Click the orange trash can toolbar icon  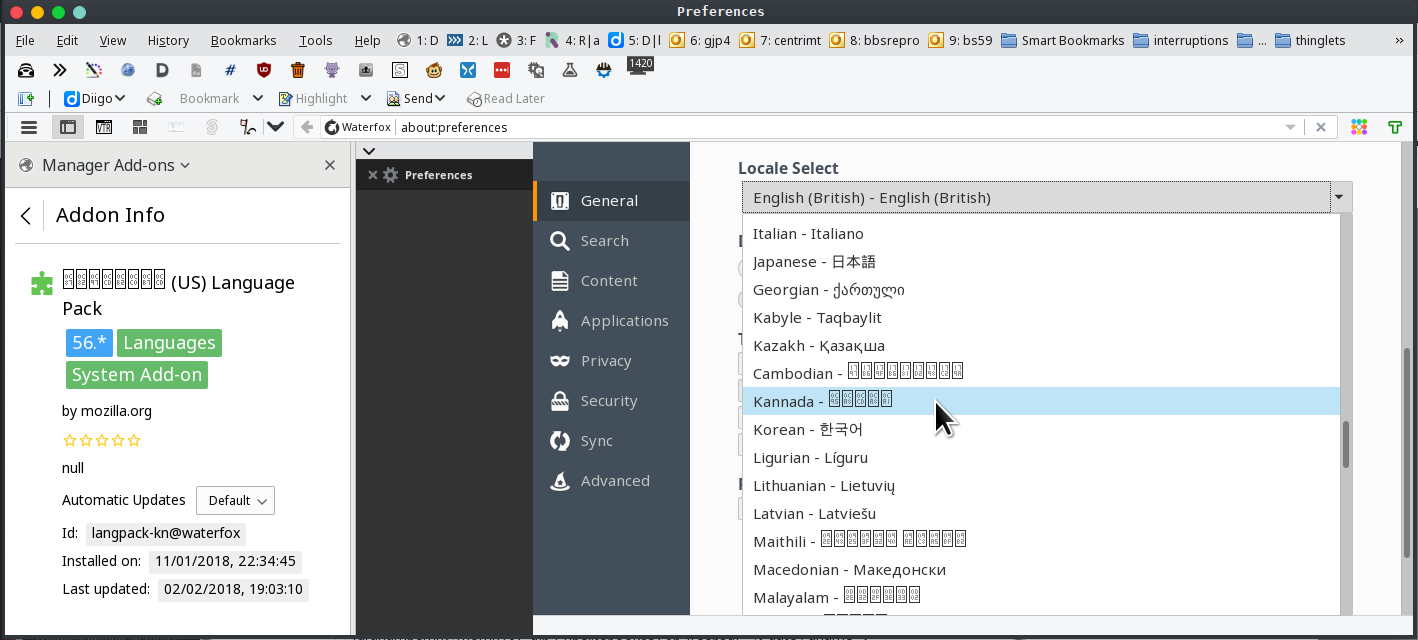coord(298,70)
